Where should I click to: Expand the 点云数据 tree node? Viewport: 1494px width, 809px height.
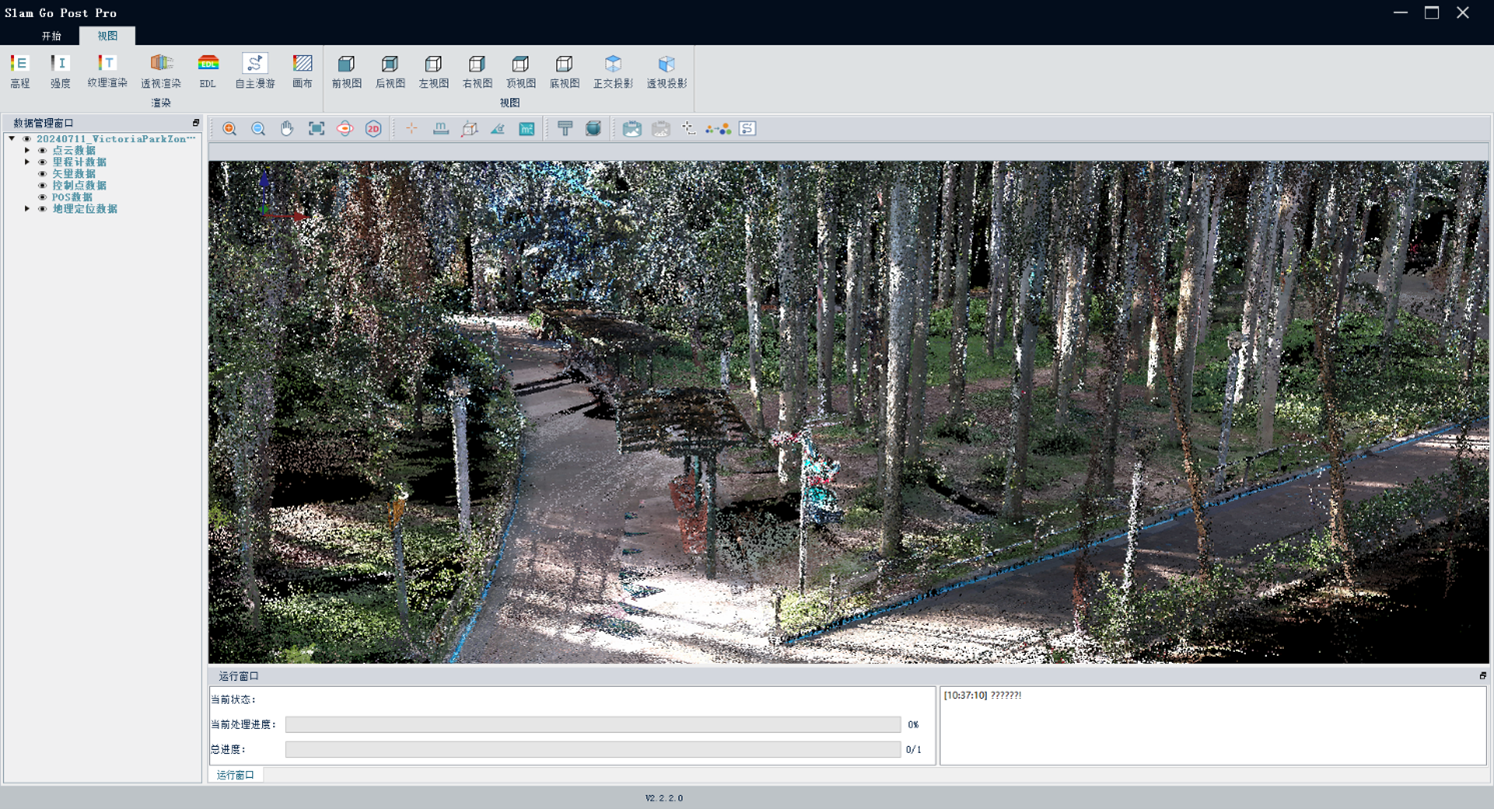pyautogui.click(x=27, y=150)
